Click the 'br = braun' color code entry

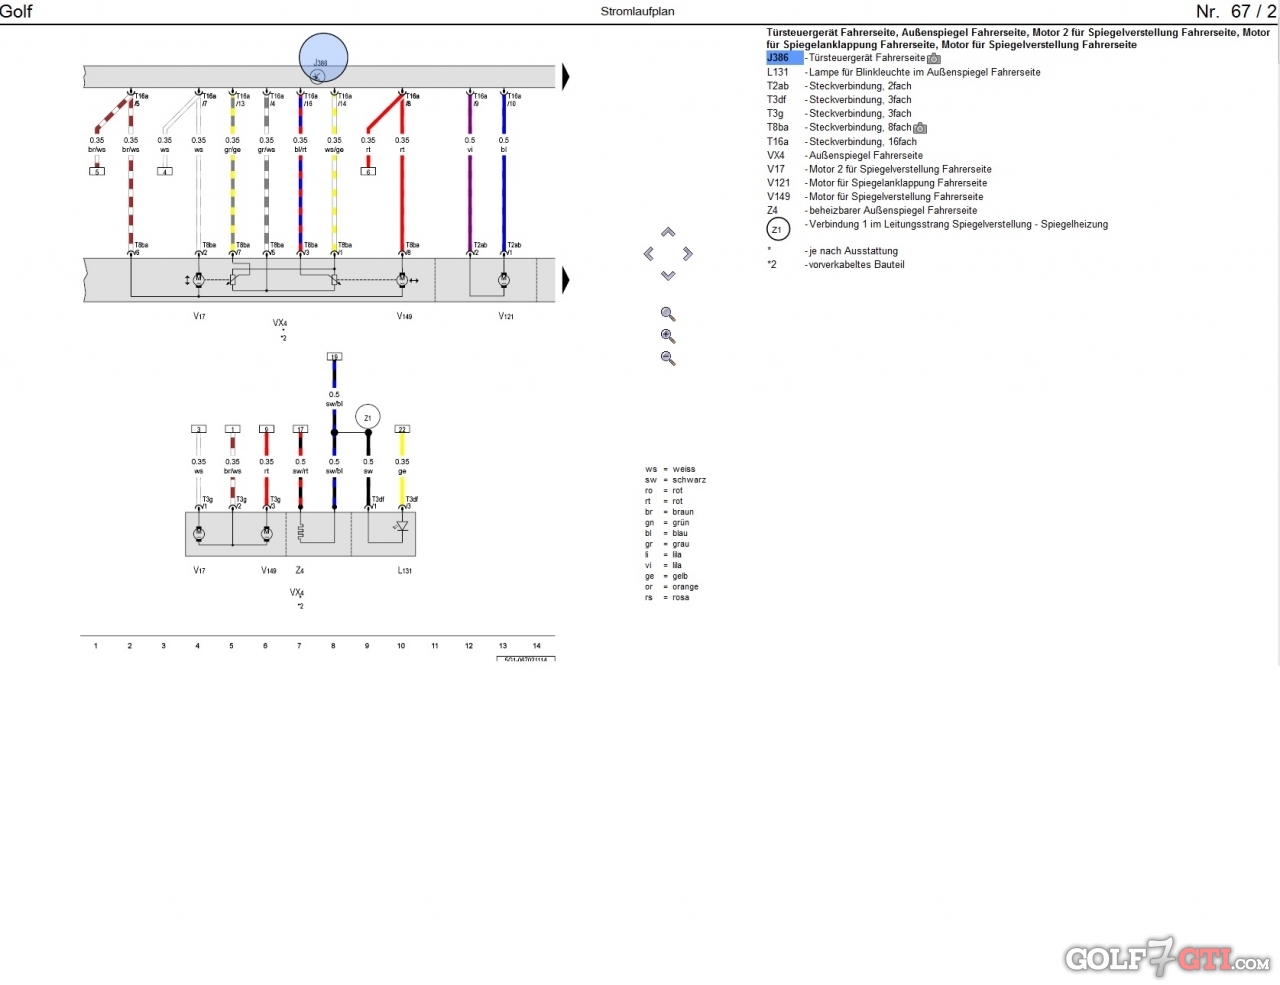[x=669, y=512]
